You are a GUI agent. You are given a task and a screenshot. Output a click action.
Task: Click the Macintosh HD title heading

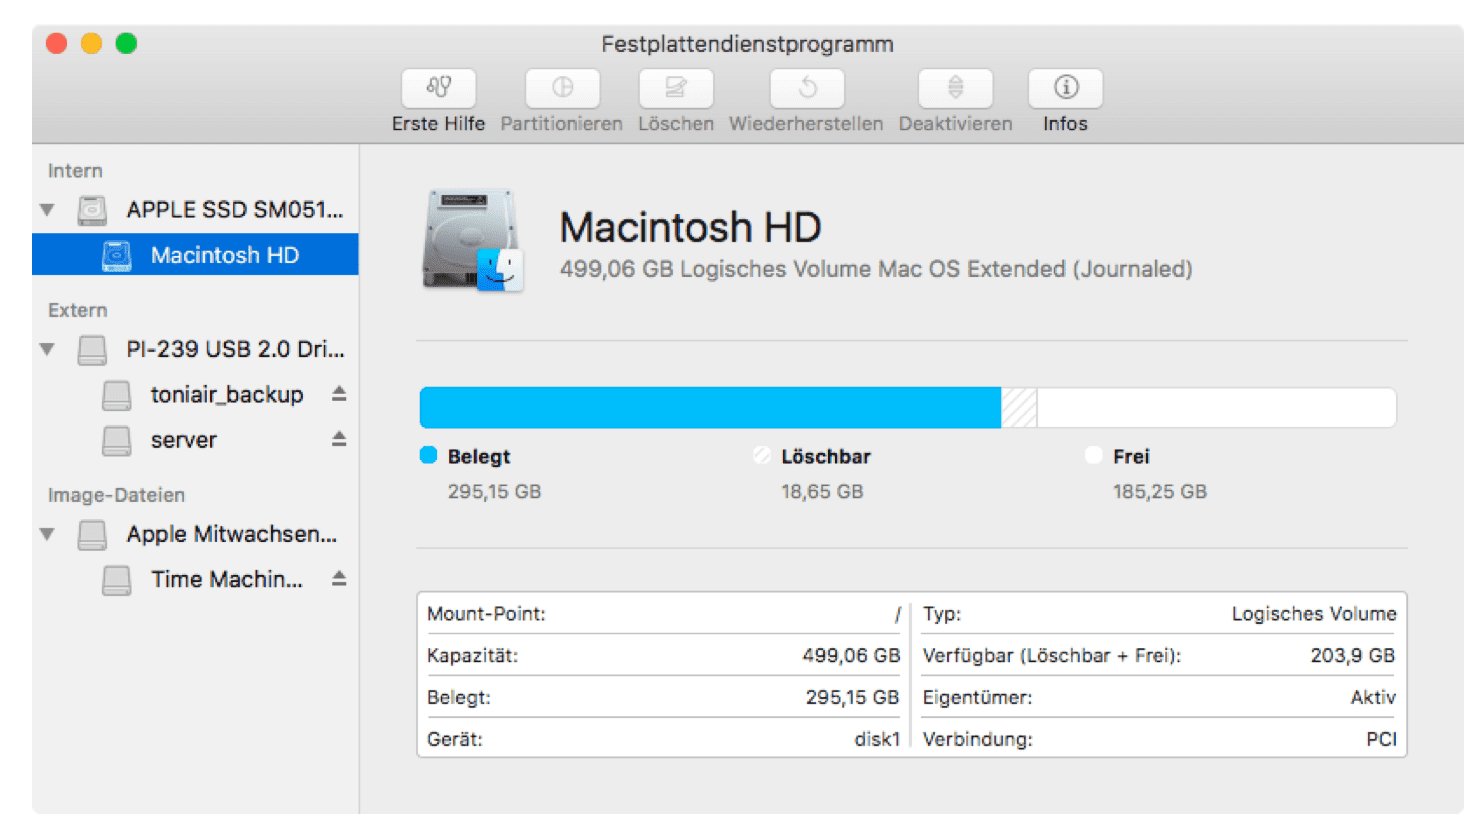point(690,228)
